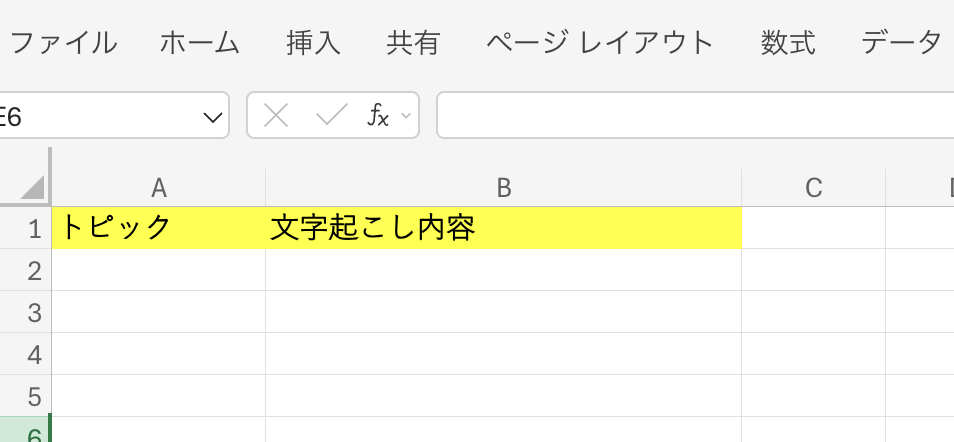
Task: Click the enter checkmark icon in formula bar
Action: [x=330, y=116]
